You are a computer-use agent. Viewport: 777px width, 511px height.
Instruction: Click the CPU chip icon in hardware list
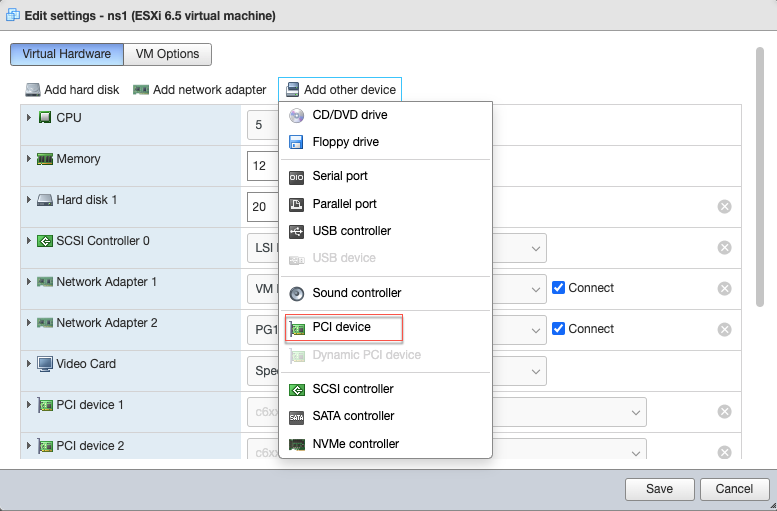45,117
